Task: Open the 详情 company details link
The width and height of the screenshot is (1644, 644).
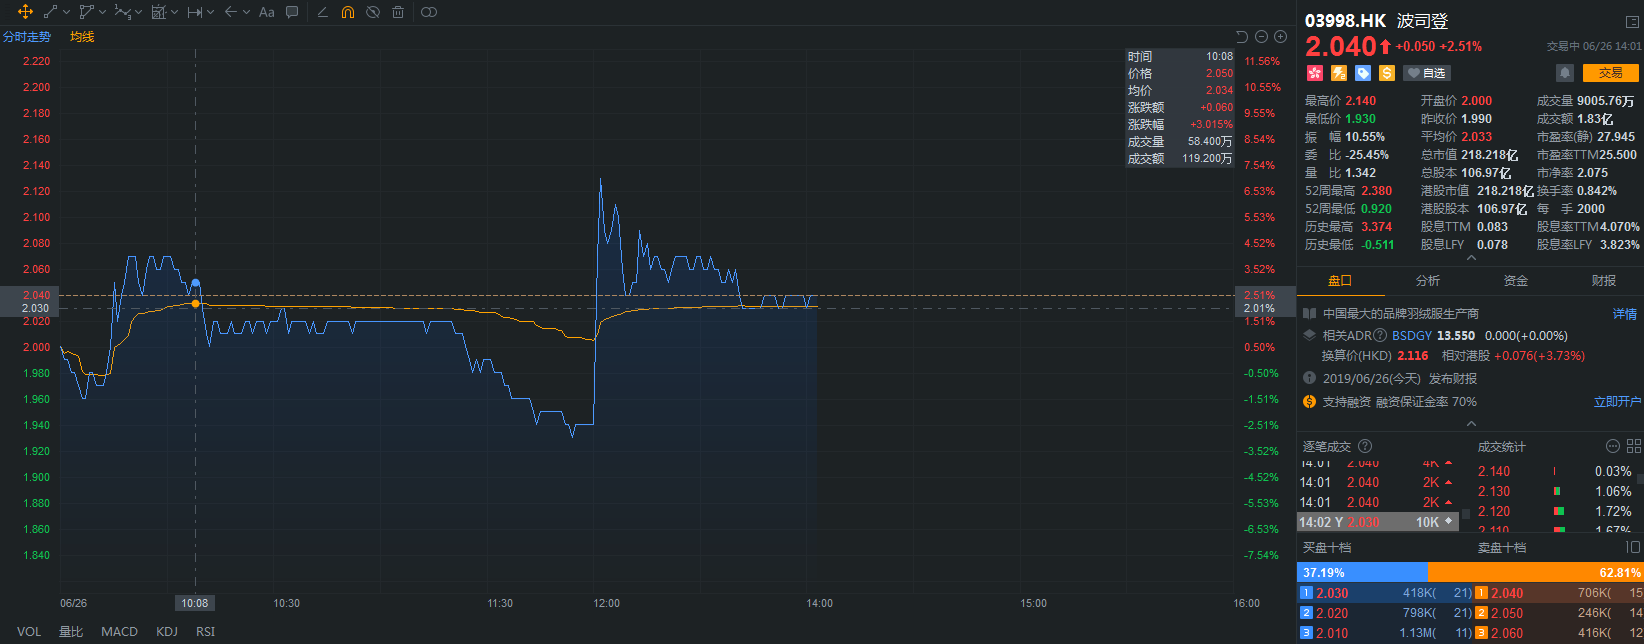Action: [x=1625, y=314]
